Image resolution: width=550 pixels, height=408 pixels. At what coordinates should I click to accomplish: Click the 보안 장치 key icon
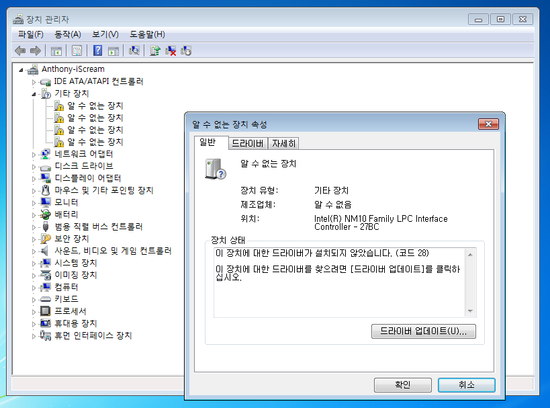(46, 239)
